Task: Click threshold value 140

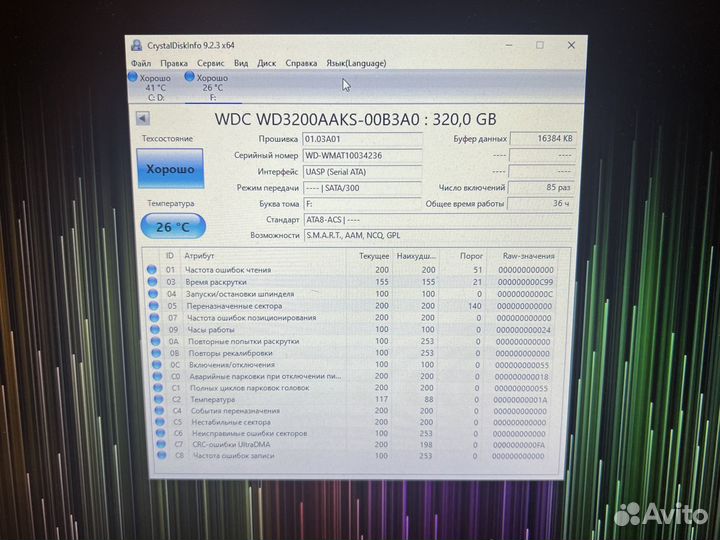Action: tap(475, 306)
